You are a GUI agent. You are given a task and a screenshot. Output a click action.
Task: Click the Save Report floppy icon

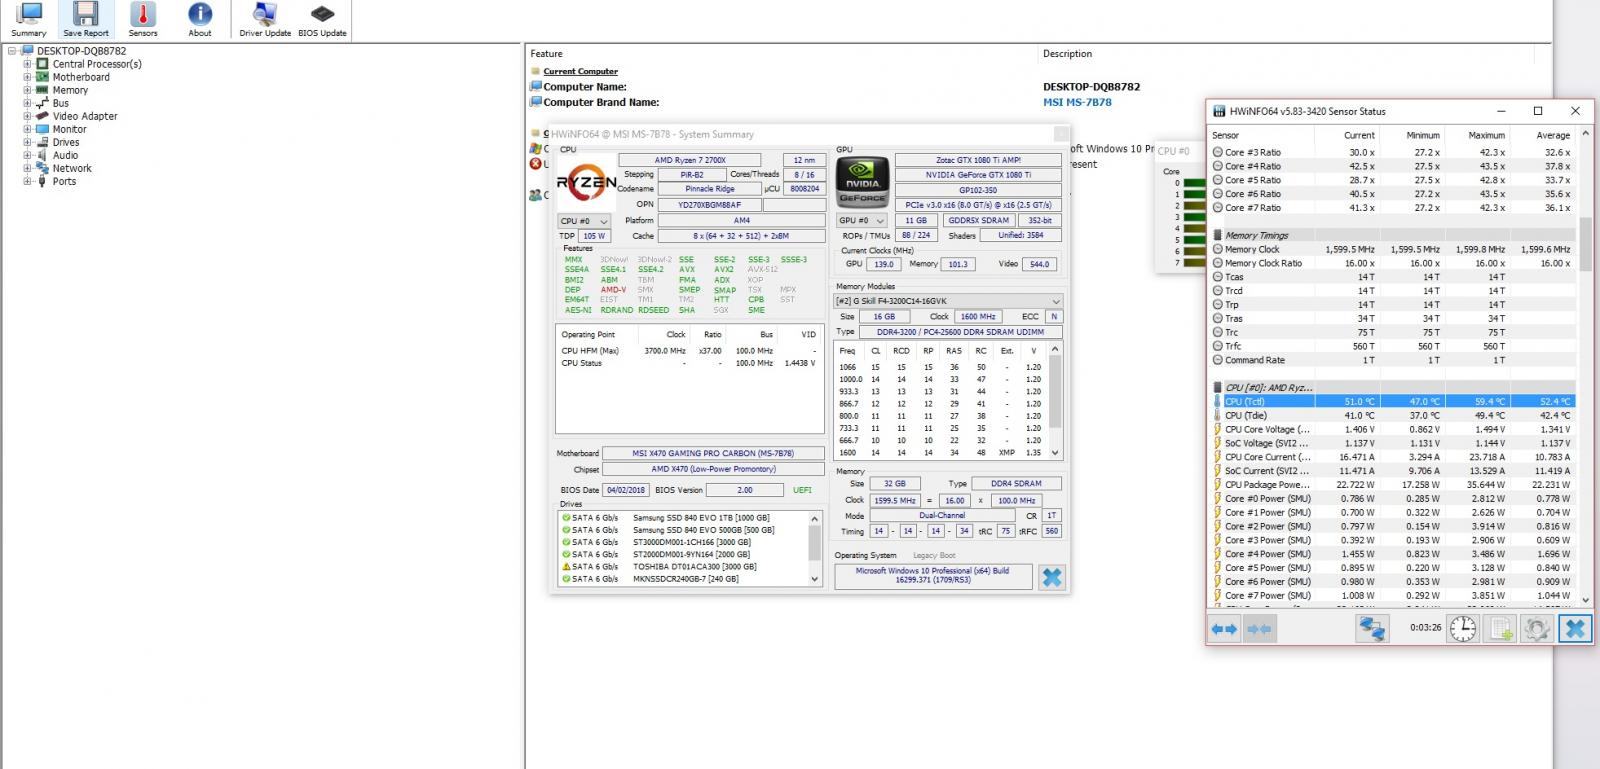pos(86,13)
